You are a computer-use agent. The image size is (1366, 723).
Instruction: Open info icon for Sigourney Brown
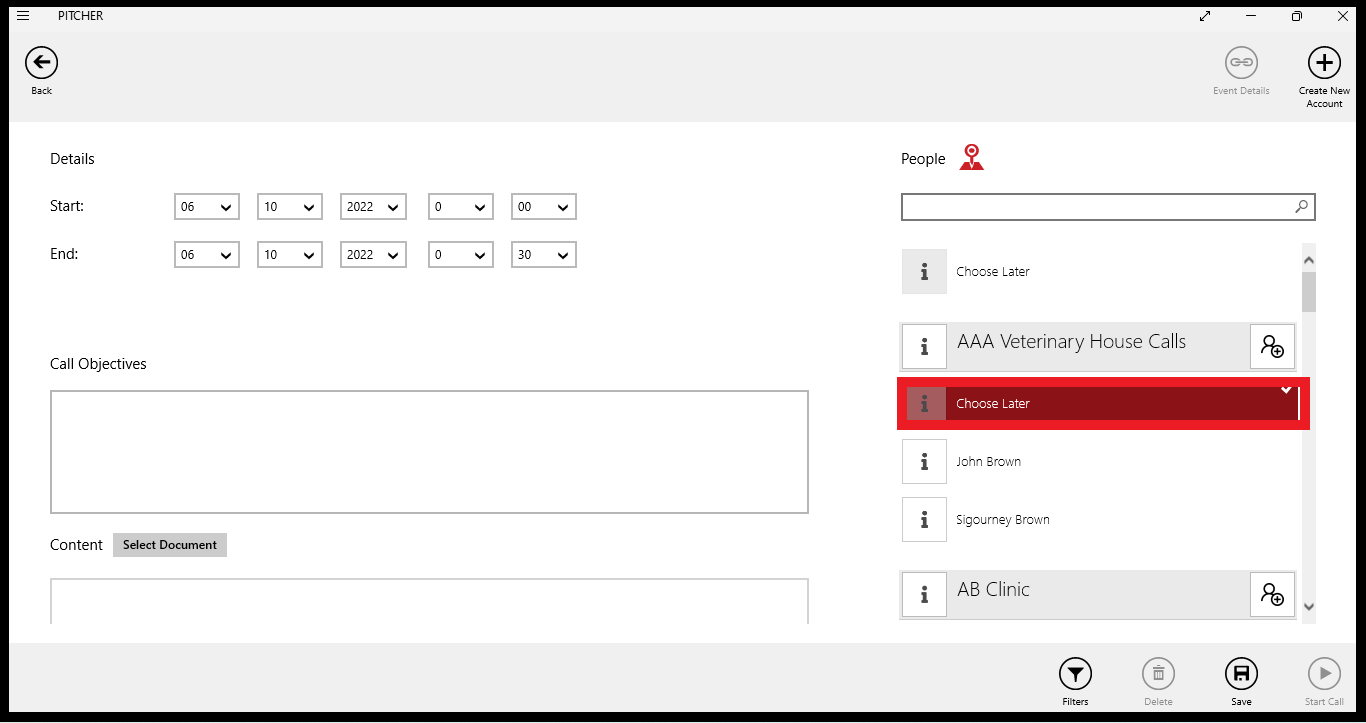pos(924,520)
